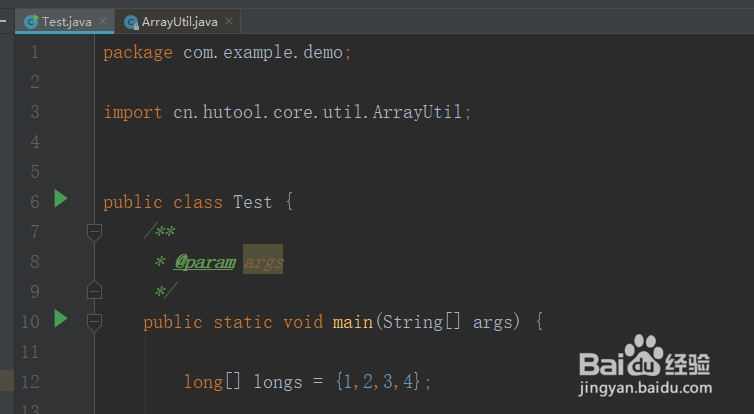Image resolution: width=754 pixels, height=414 pixels.
Task: Click the tan marker stripe beside line 12
Action: point(6,380)
